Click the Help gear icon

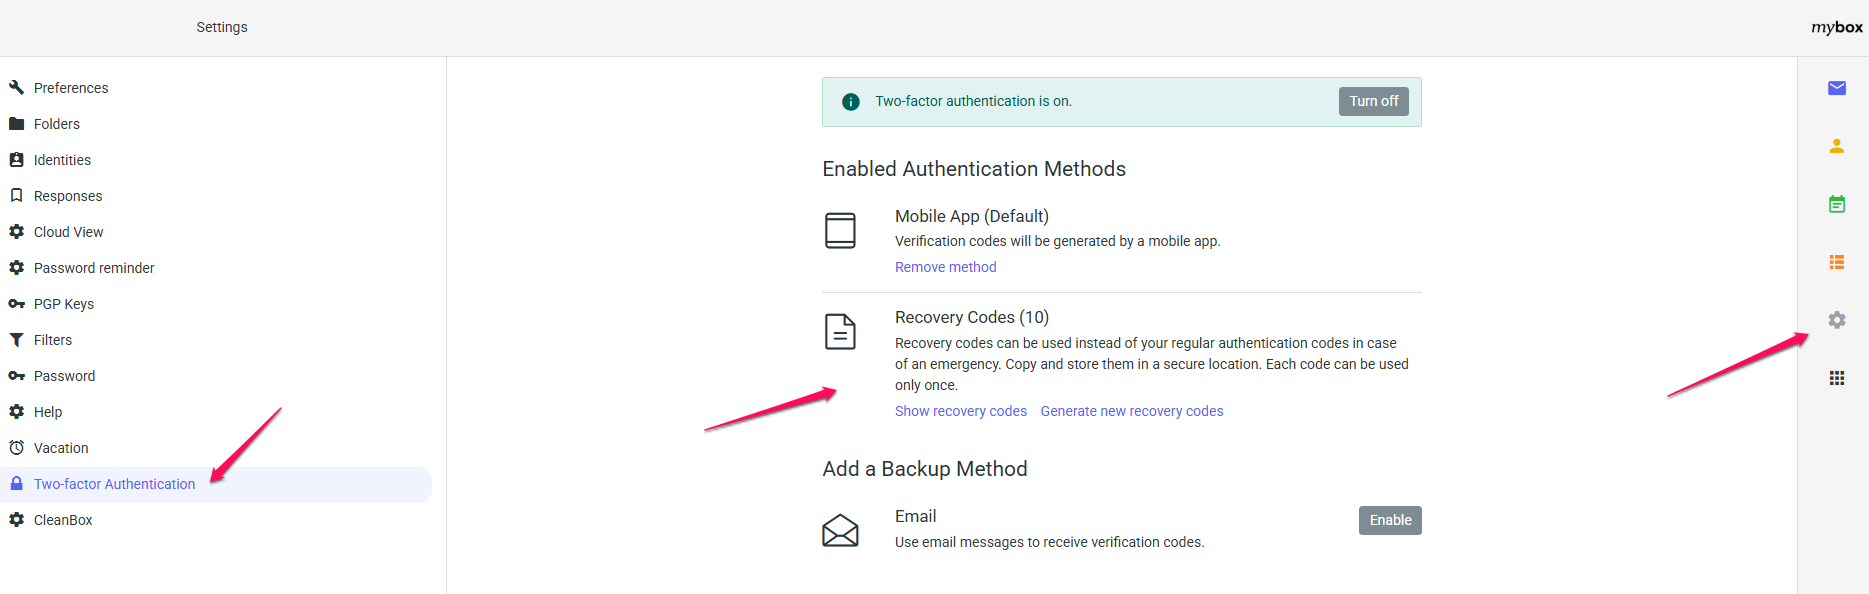tap(16, 412)
